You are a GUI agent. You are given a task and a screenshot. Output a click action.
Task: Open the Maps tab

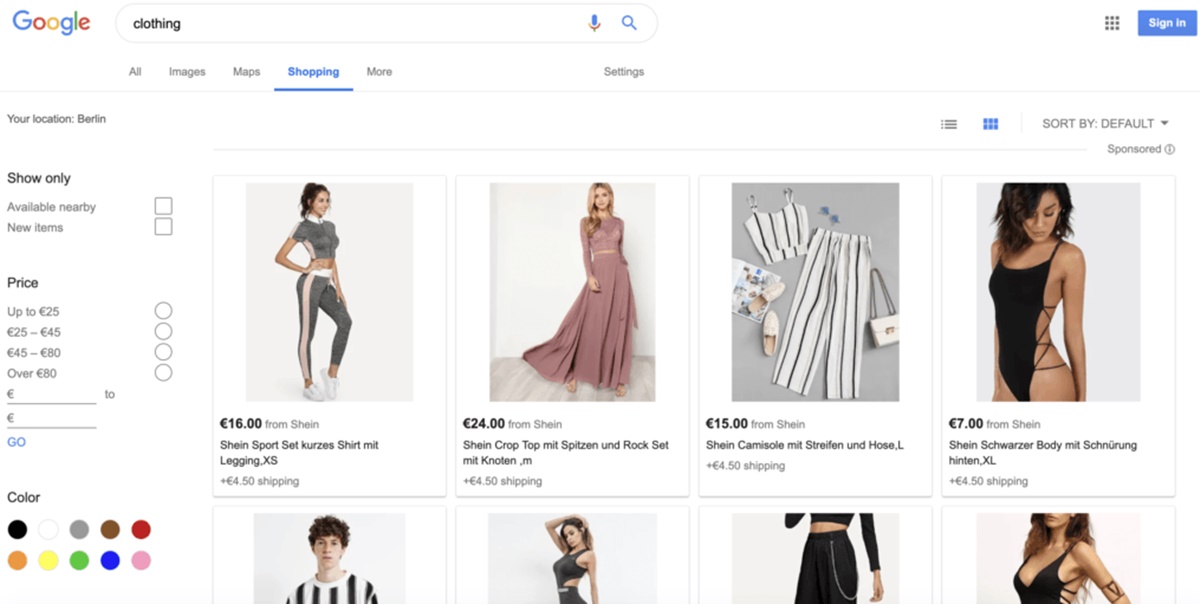click(246, 72)
